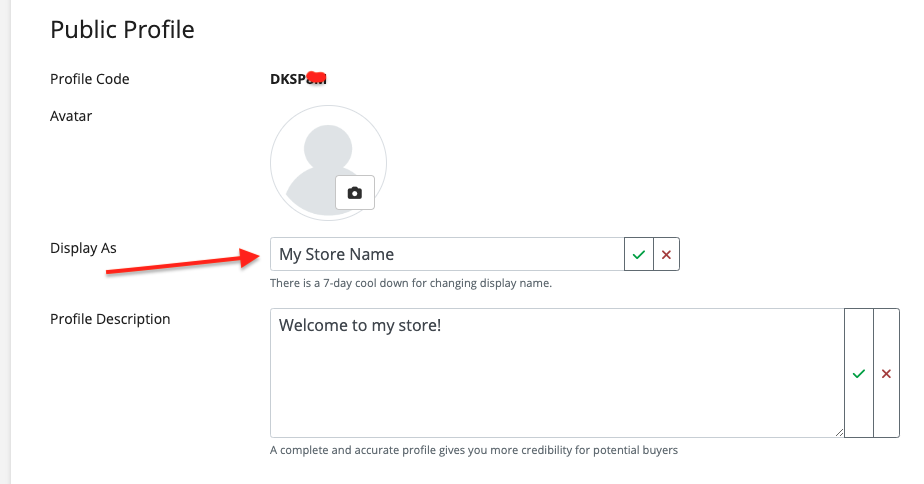This screenshot has height=484, width=924.
Task: Click the Avatar label
Action: (x=71, y=116)
